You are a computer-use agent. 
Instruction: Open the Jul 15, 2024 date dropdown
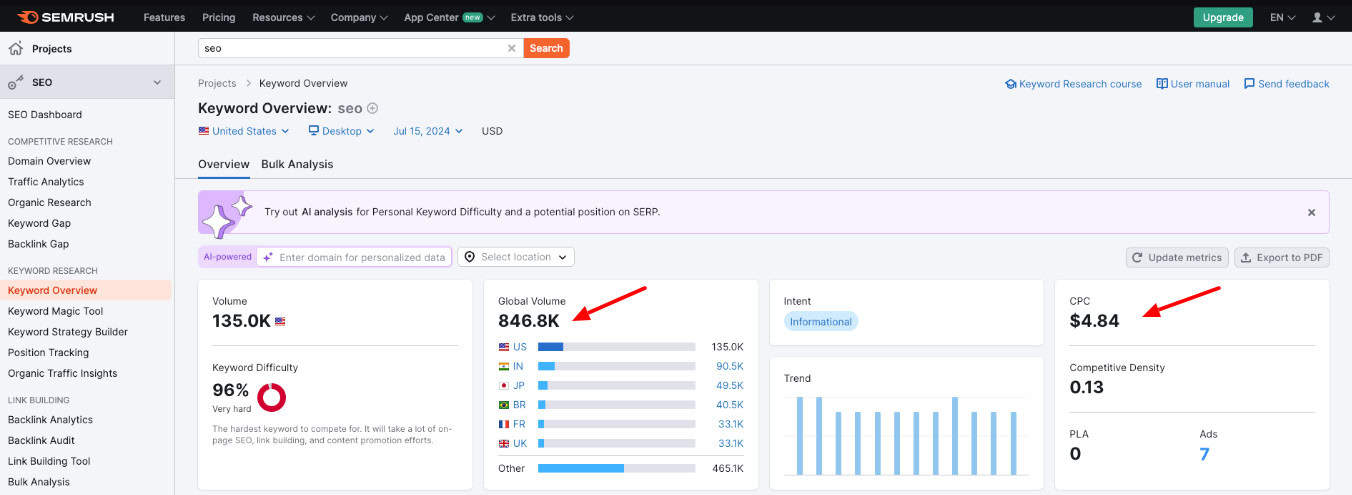tap(428, 131)
